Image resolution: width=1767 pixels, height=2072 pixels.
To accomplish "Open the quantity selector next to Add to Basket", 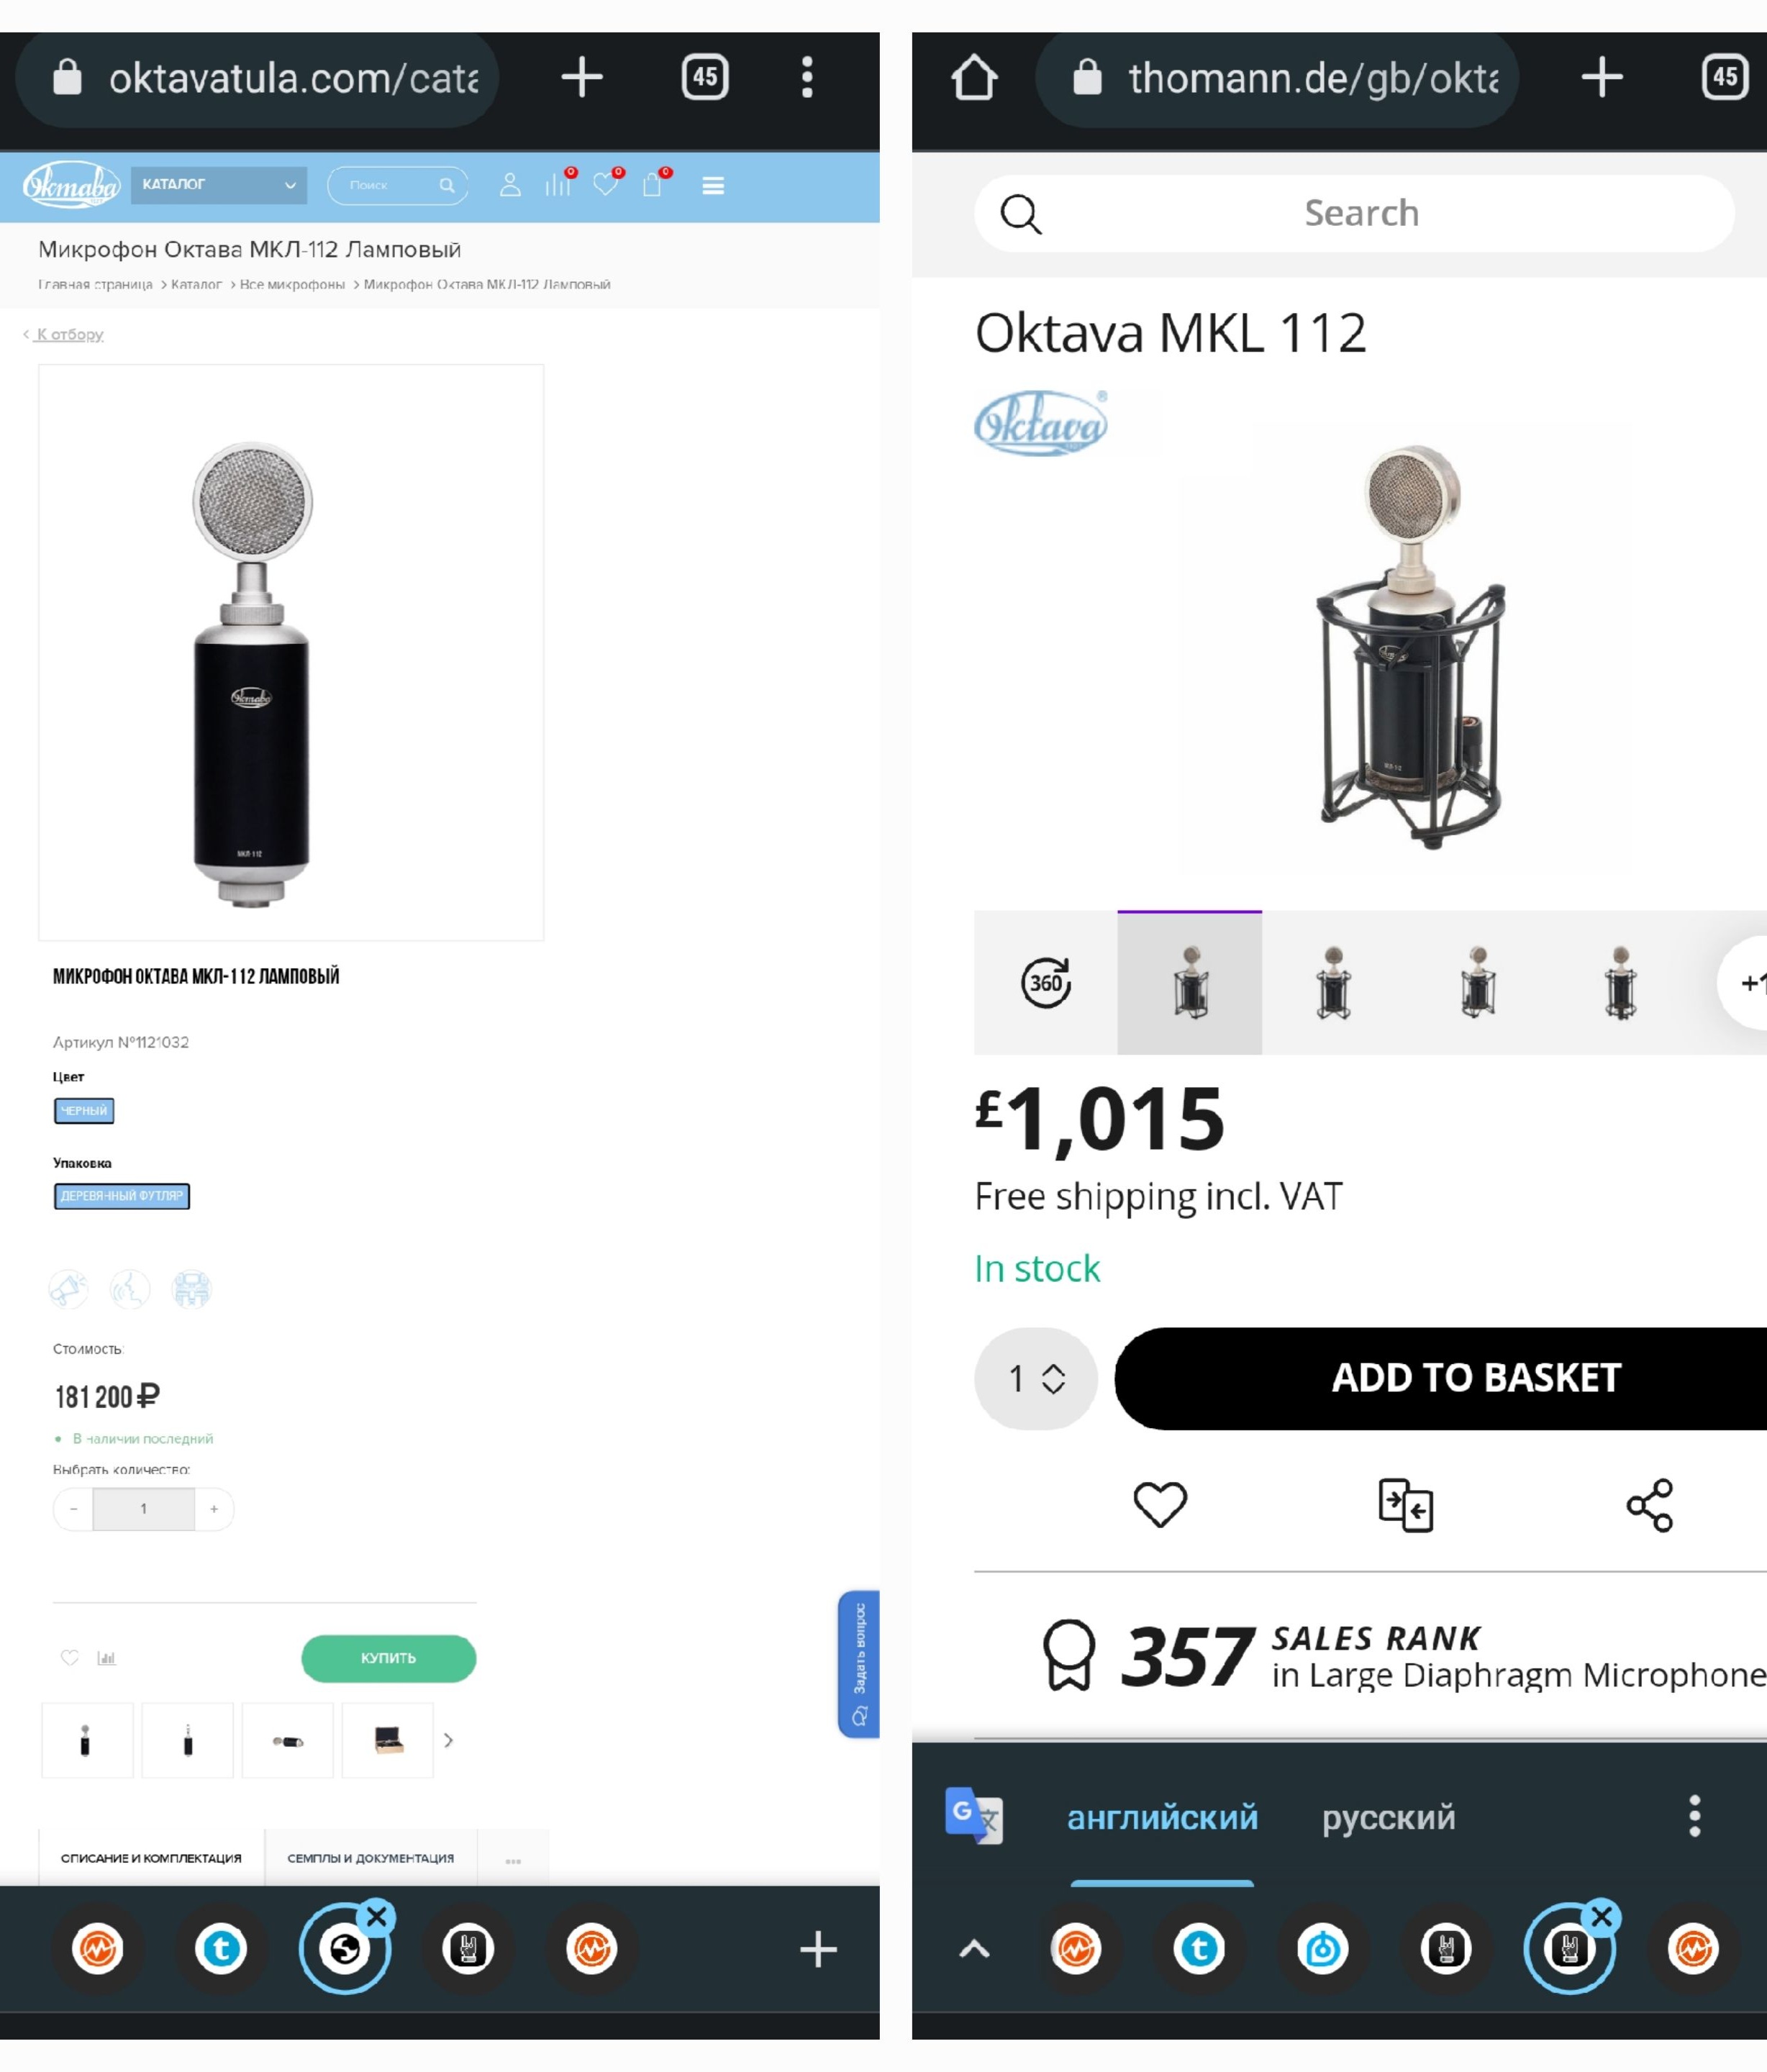I will (x=1036, y=1379).
